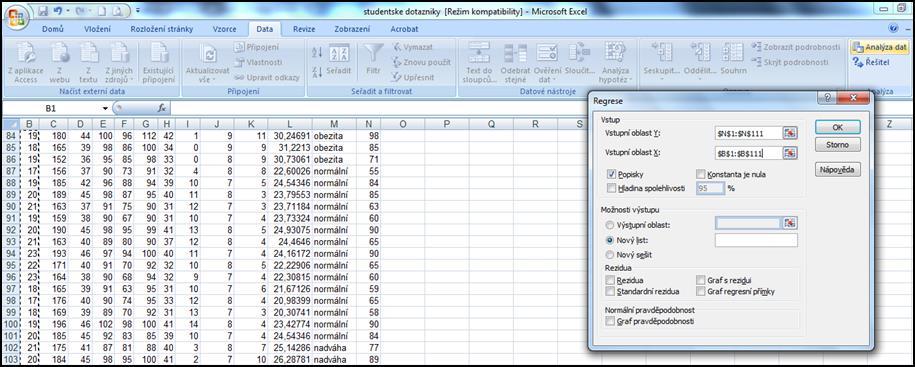
Task: Open Analýza dat tool
Action: 879,47
